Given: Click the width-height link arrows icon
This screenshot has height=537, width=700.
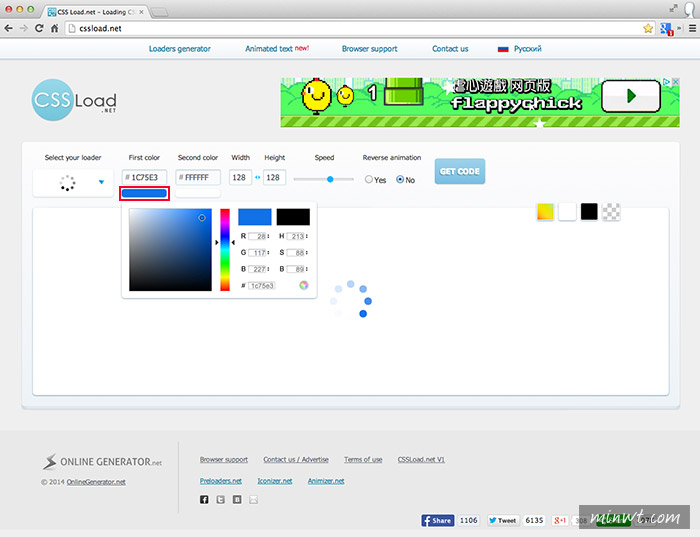Looking at the screenshot, I should pyautogui.click(x=257, y=178).
